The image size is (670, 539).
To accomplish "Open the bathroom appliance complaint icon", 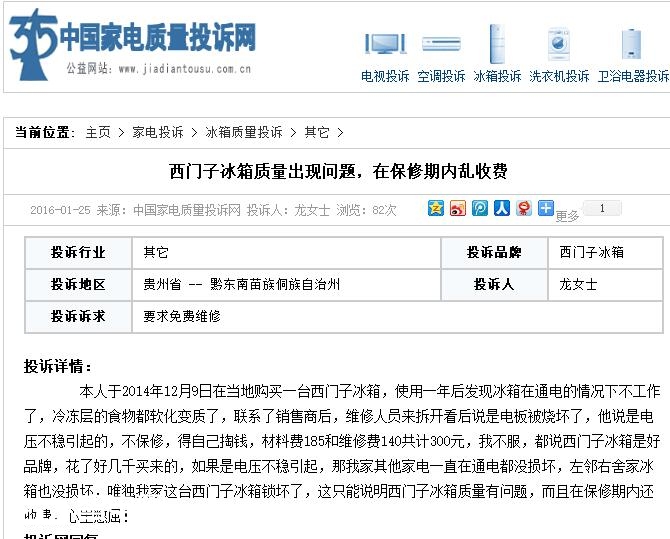I will coord(632,44).
